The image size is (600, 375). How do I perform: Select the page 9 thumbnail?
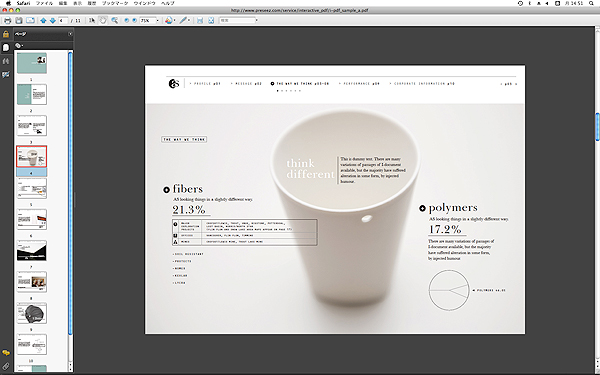(x=32, y=313)
